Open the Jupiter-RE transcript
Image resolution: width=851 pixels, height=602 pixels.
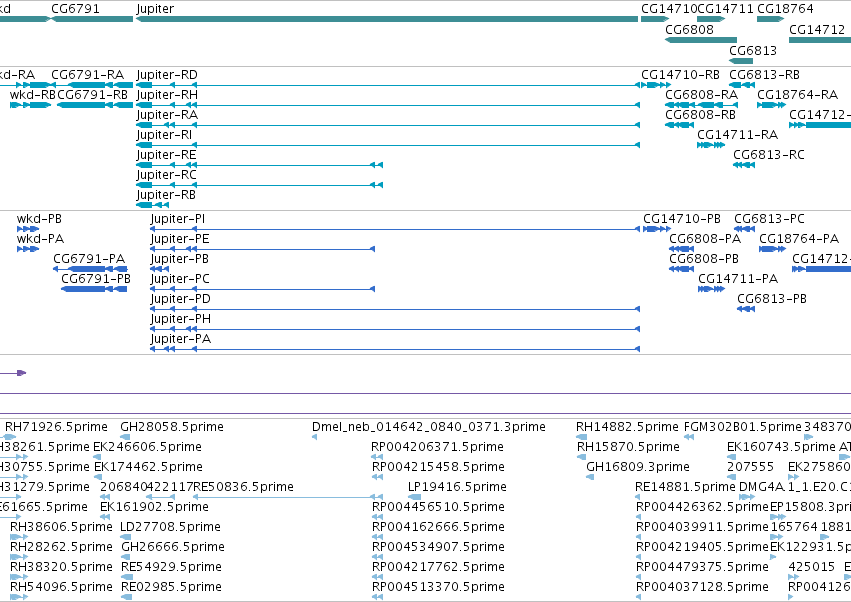point(259,165)
